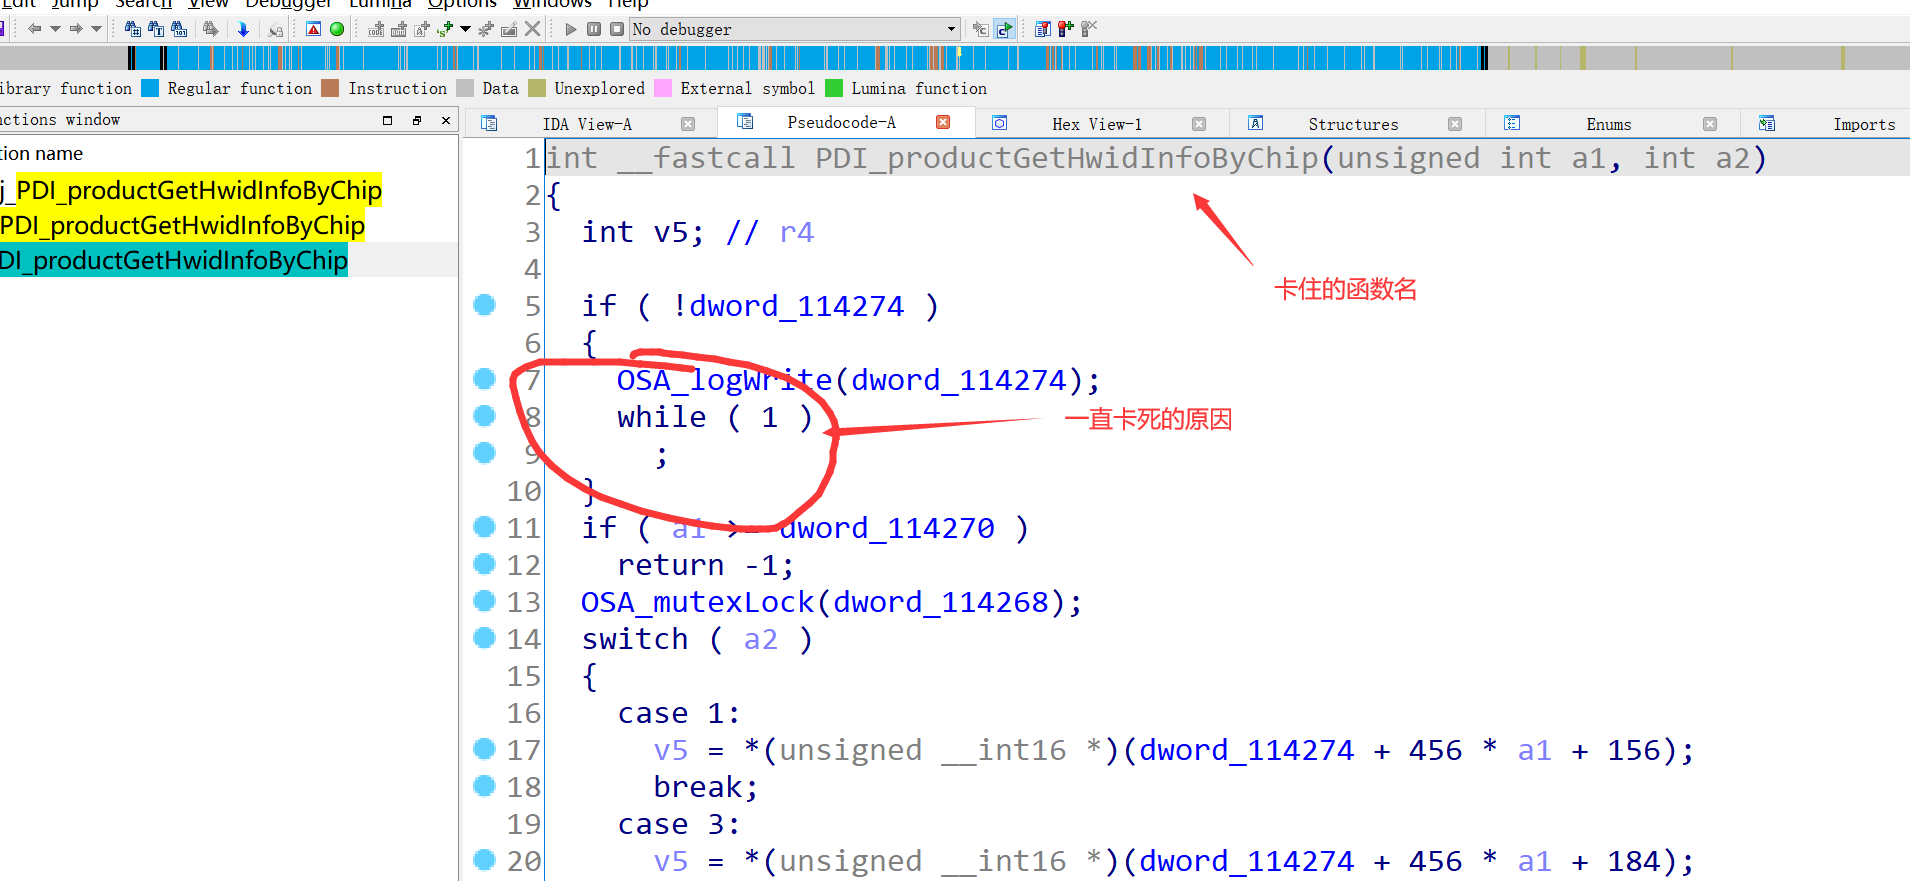Click the 'Function name' column header
The height and width of the screenshot is (881, 1910).
point(41,153)
